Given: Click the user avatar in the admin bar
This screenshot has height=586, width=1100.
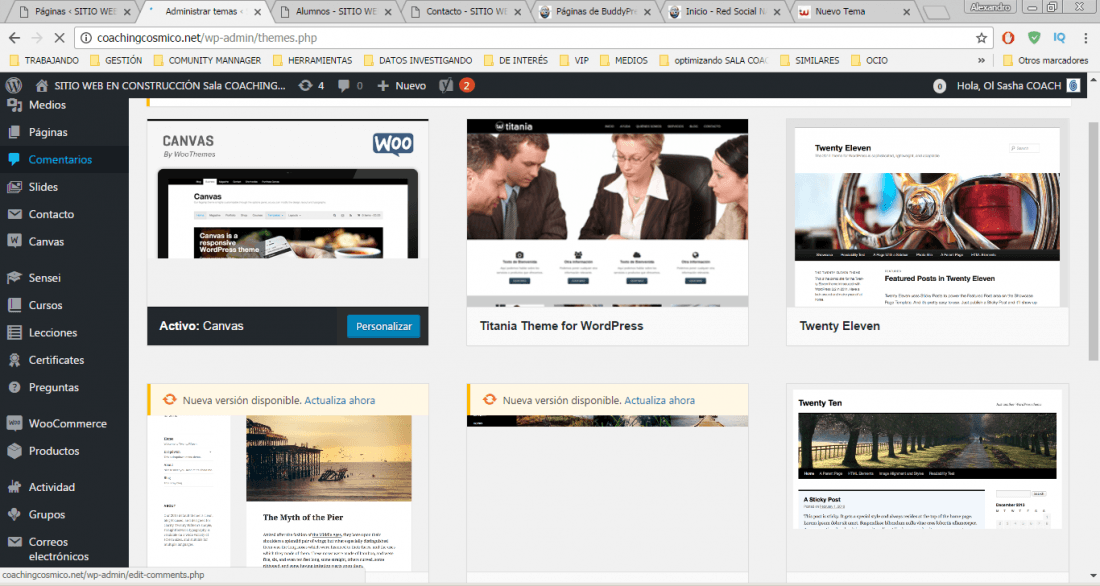Looking at the screenshot, I should (1073, 86).
